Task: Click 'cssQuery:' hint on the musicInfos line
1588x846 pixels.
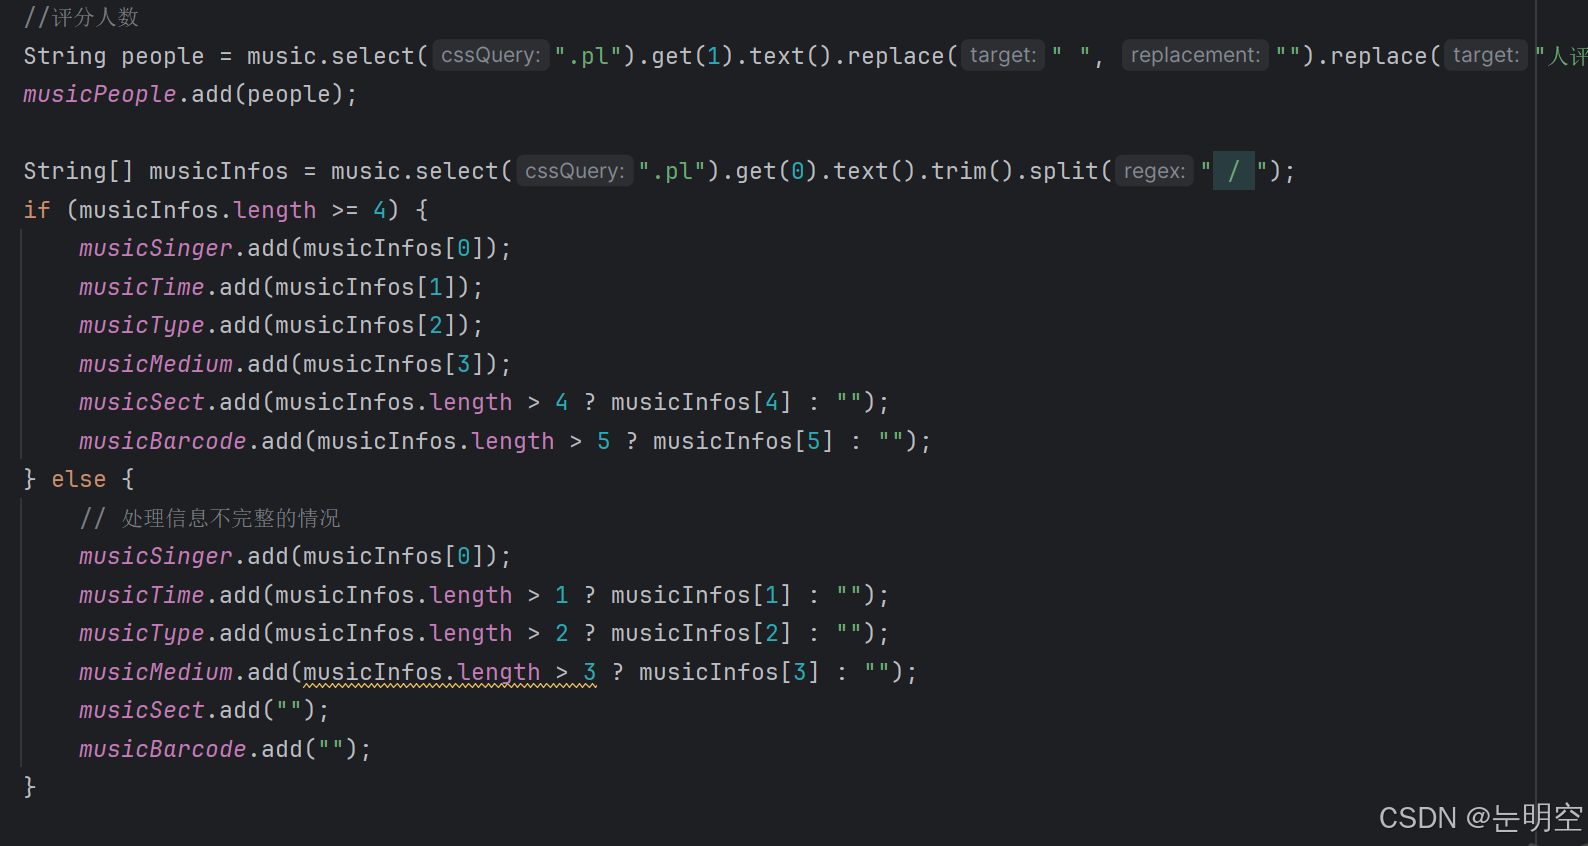Action: (575, 171)
